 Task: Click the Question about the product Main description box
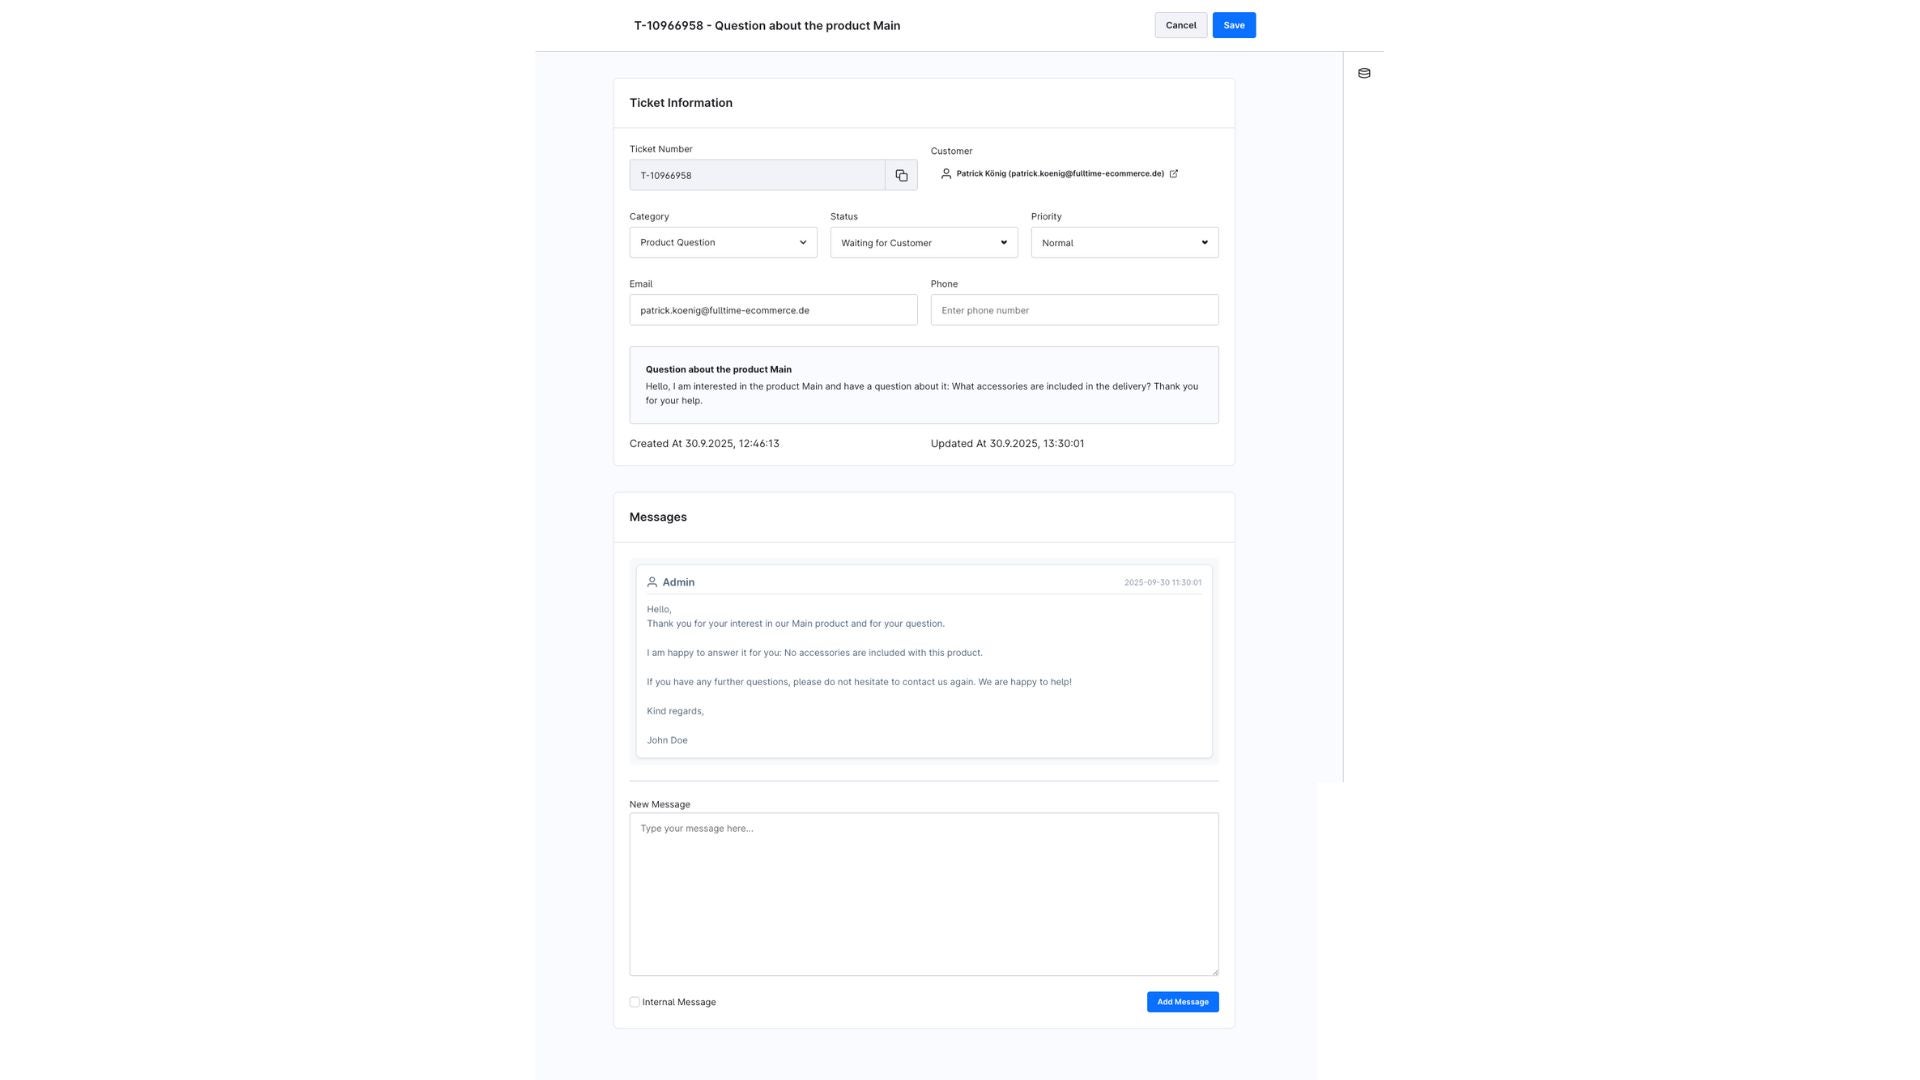click(923, 385)
